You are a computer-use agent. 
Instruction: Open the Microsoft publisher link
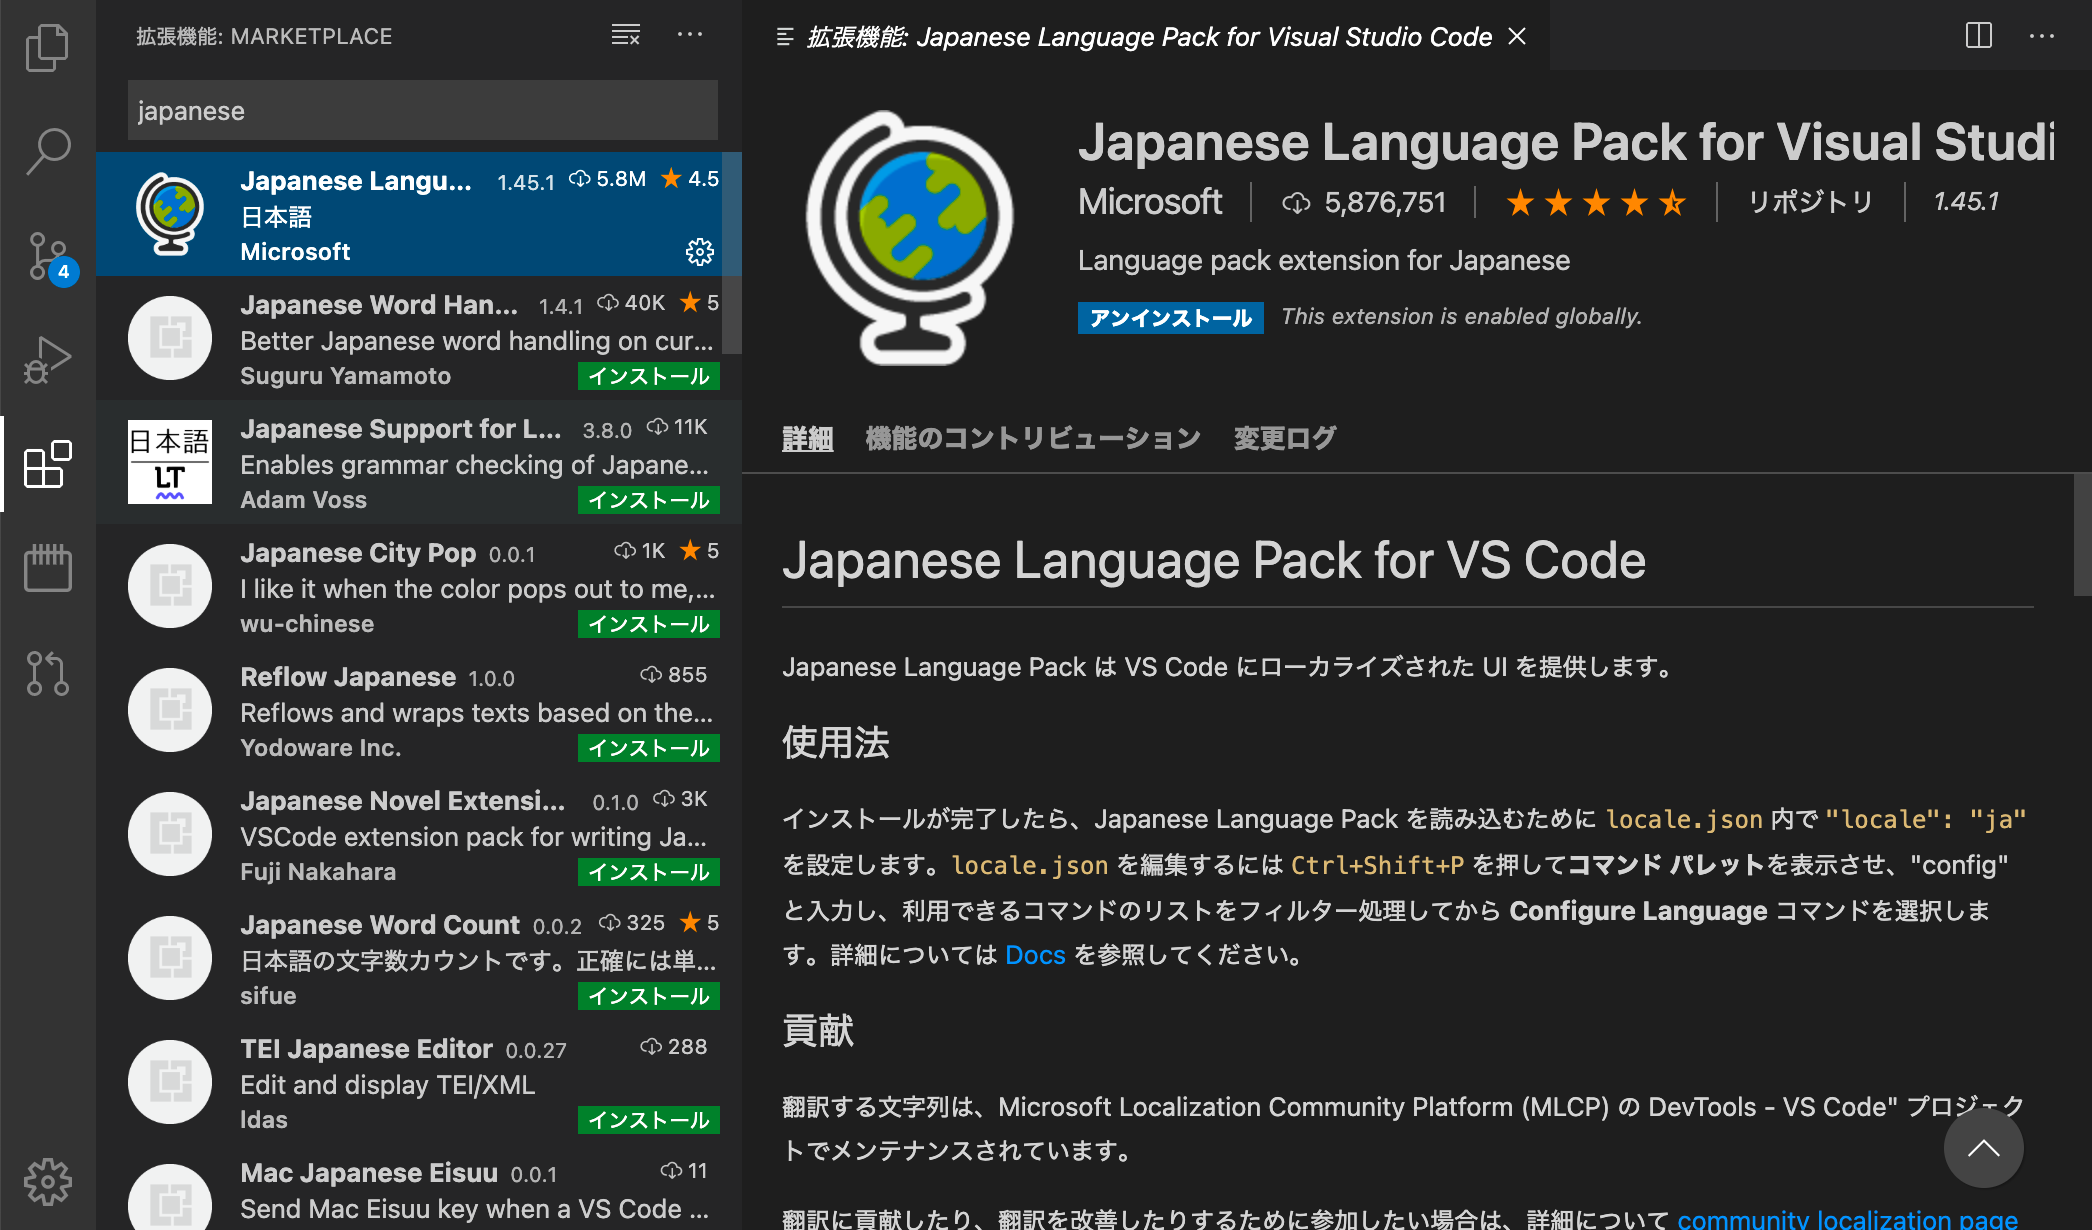click(1150, 202)
